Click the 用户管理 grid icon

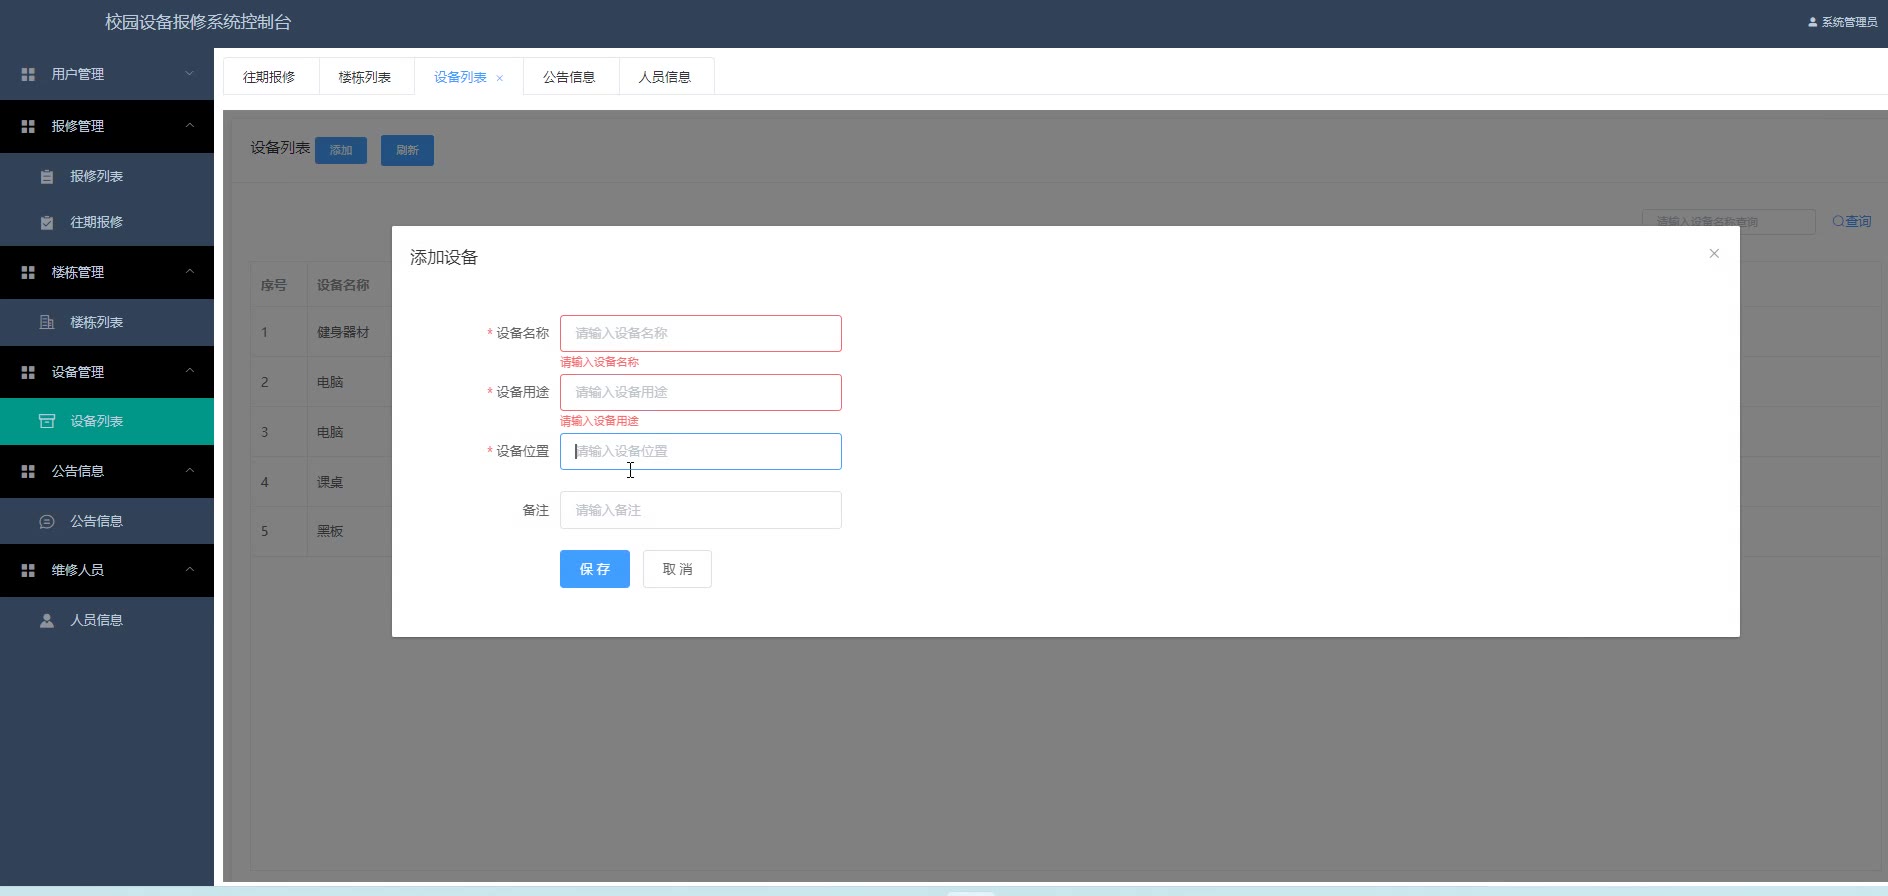[28, 75]
